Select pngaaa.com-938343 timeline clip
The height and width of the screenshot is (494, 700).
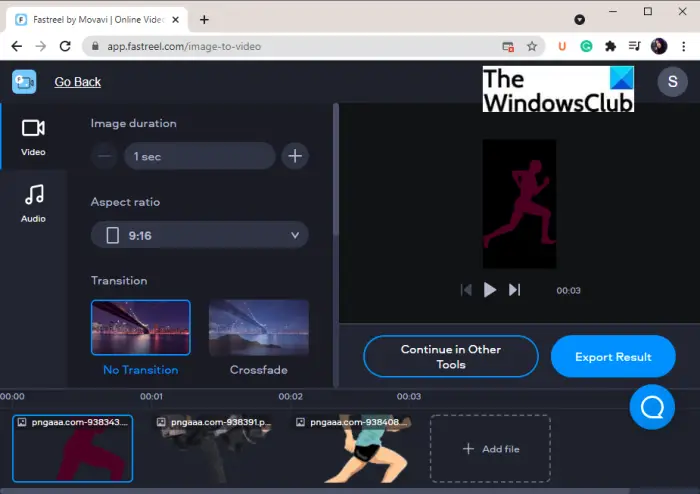coord(73,448)
